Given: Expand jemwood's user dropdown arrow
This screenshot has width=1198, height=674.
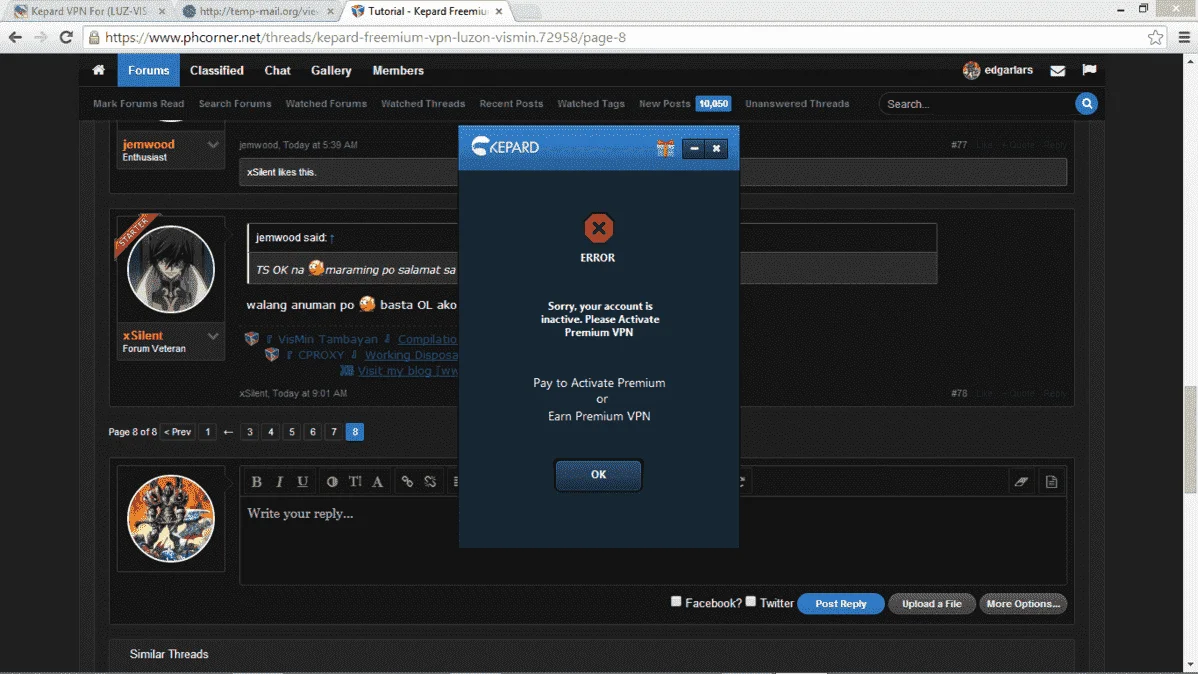Looking at the screenshot, I should (213, 144).
